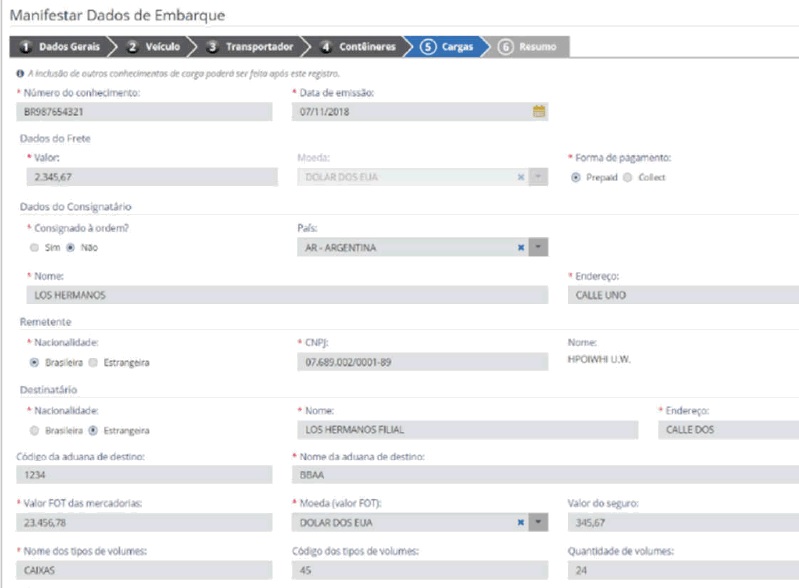Jump to the Contêineres step
This screenshot has height=588, width=799.
point(358,47)
